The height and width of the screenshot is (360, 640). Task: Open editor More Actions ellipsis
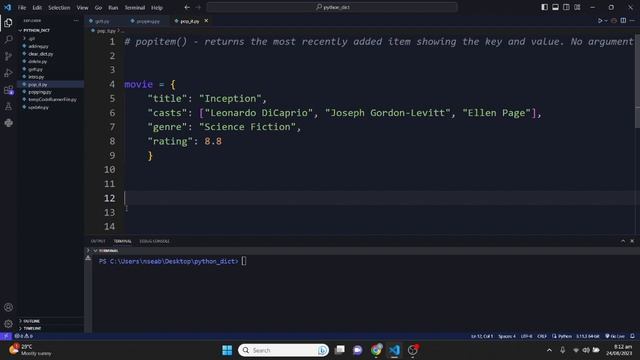[632, 21]
